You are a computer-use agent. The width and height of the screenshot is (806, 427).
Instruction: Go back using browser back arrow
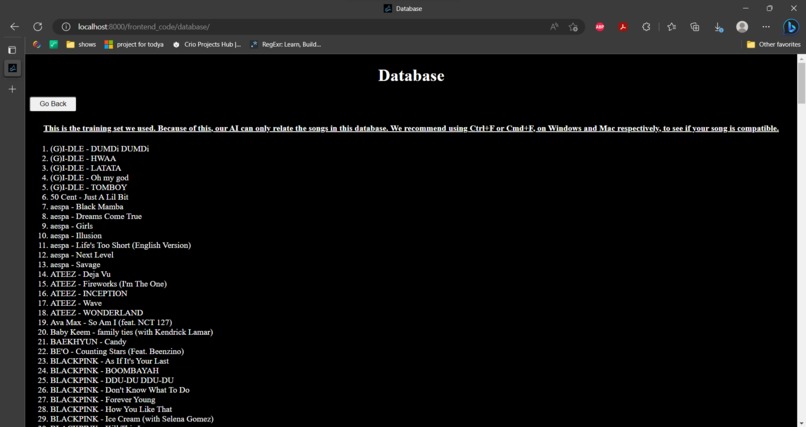(x=14, y=27)
